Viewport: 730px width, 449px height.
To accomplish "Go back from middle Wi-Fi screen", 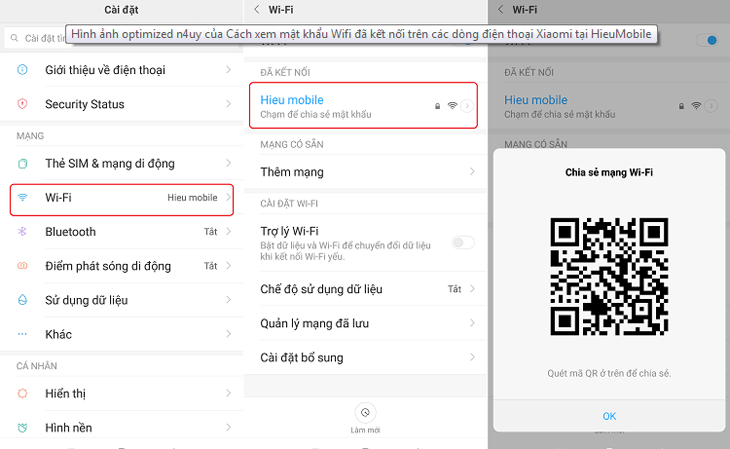I will 257,9.
